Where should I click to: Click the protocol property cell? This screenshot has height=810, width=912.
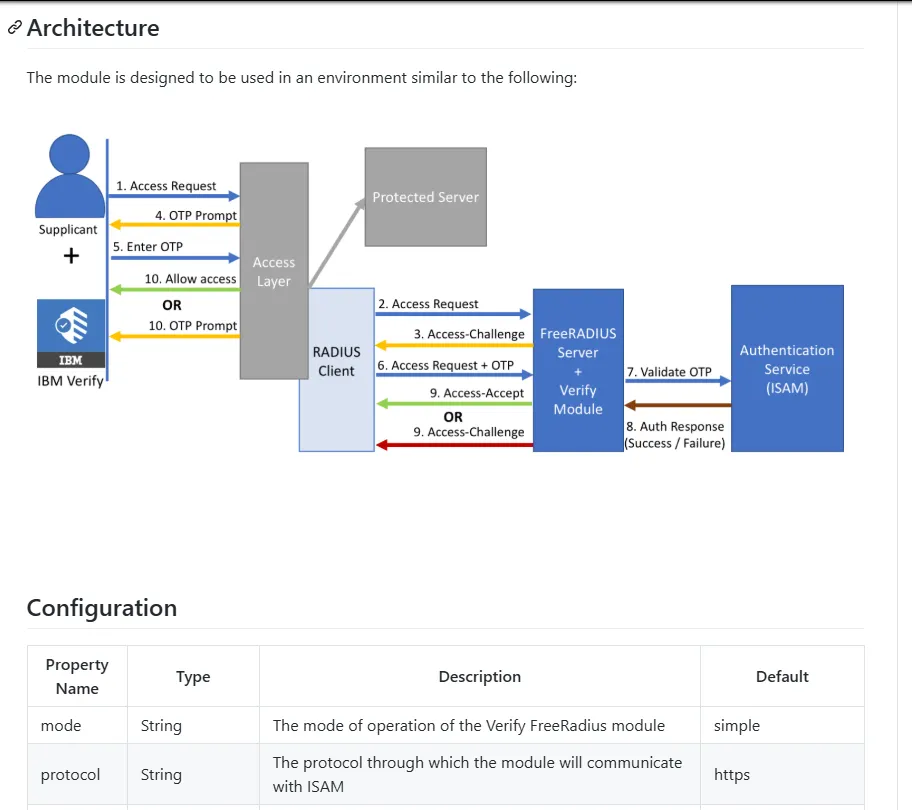tap(77, 774)
